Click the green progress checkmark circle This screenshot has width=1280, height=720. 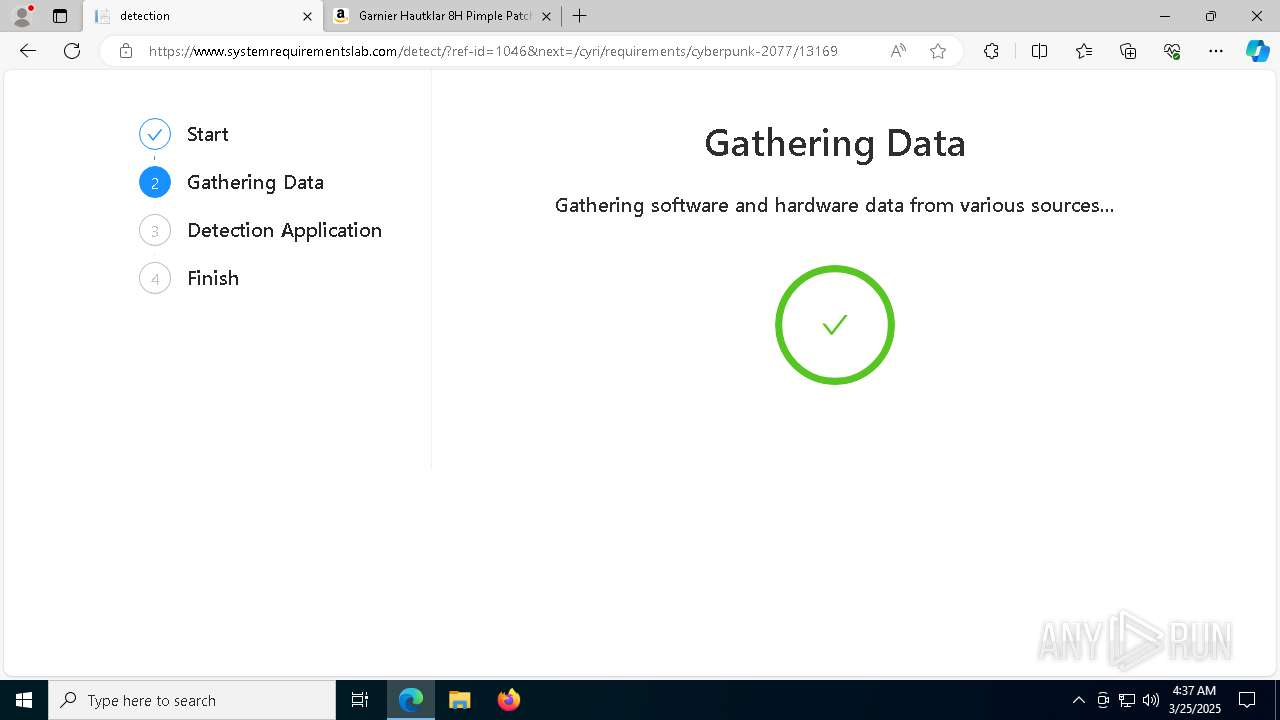click(835, 325)
